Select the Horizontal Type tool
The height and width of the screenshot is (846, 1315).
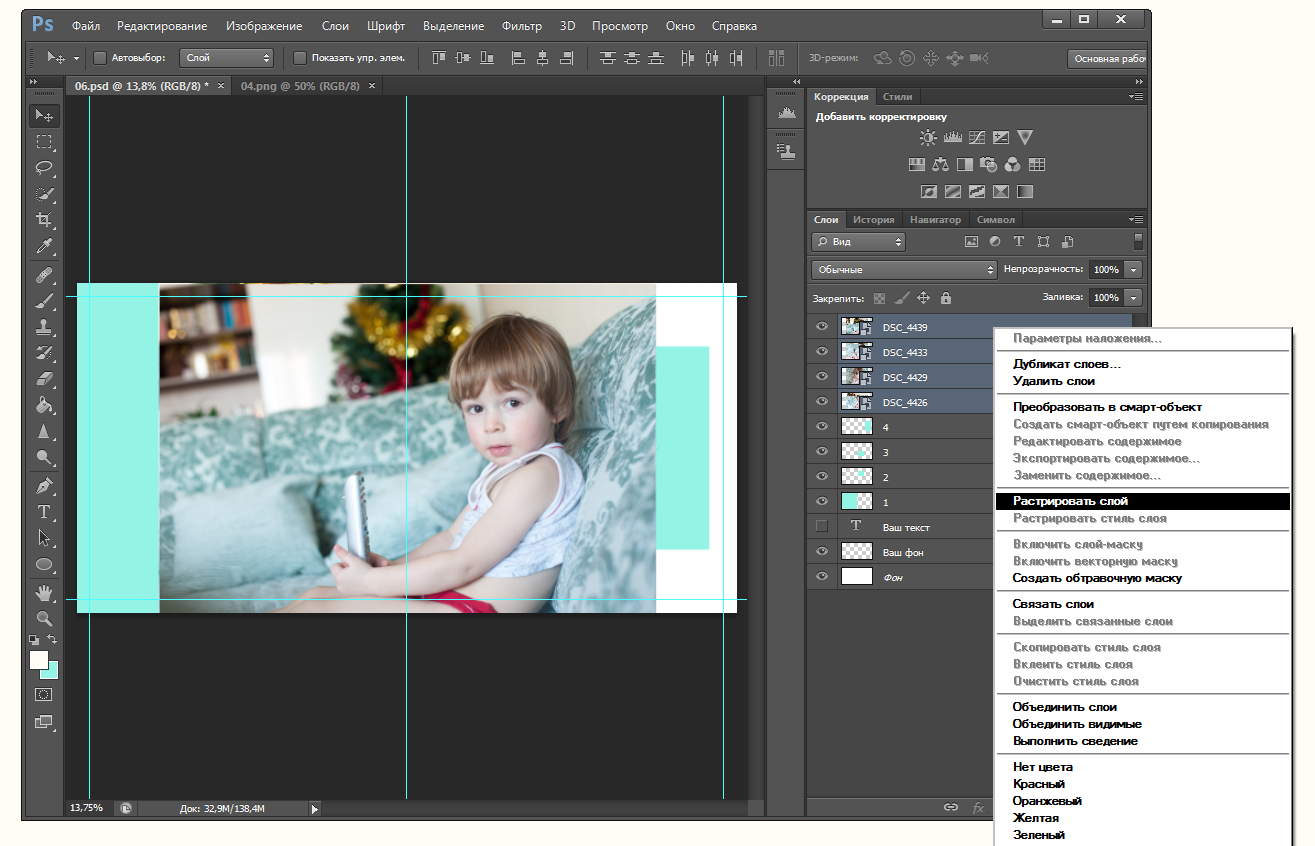(x=44, y=512)
